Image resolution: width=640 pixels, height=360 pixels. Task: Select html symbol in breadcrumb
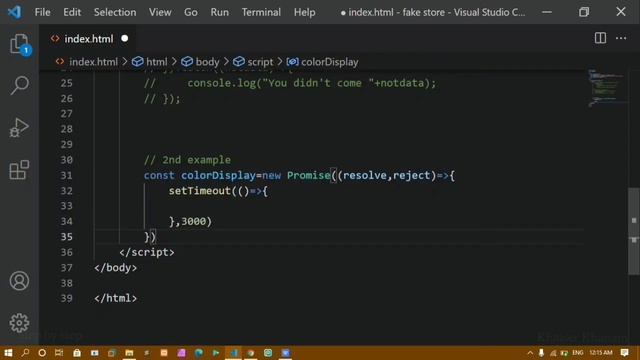(x=157, y=62)
